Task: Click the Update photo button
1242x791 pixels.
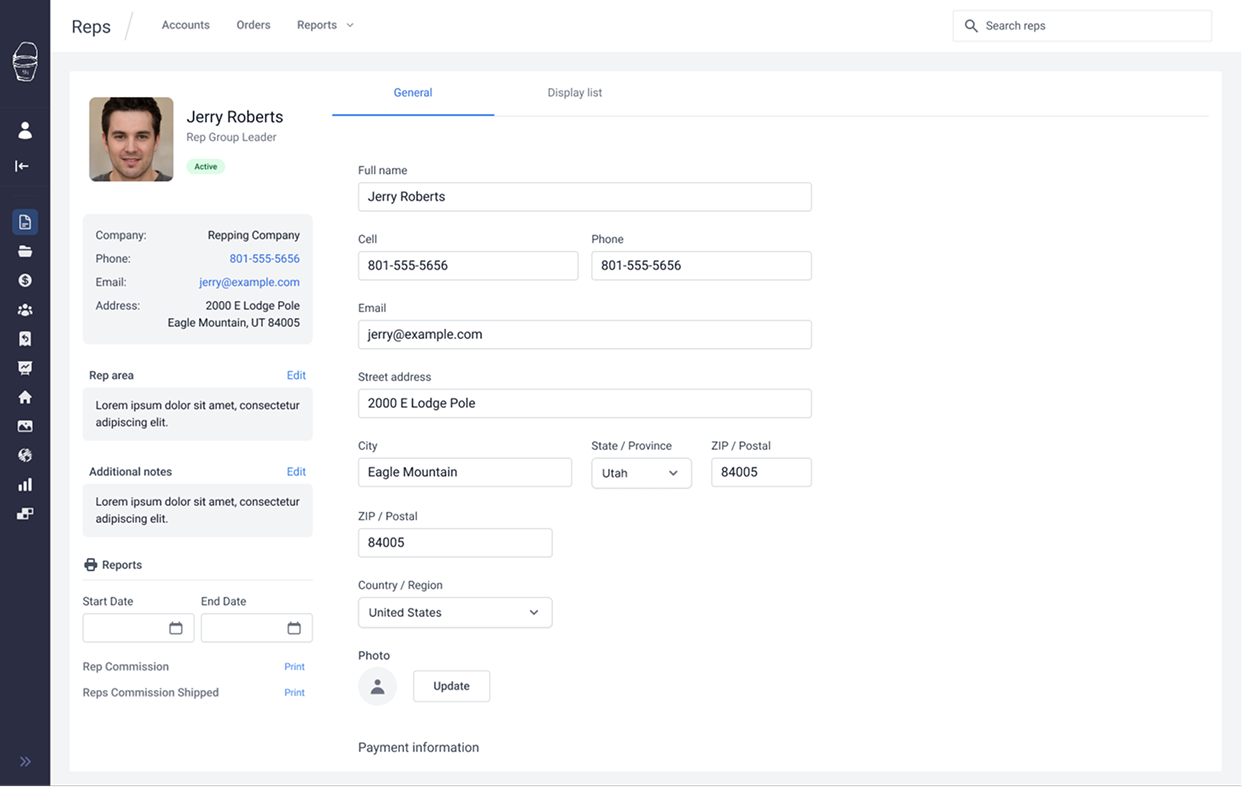Action: click(x=452, y=686)
